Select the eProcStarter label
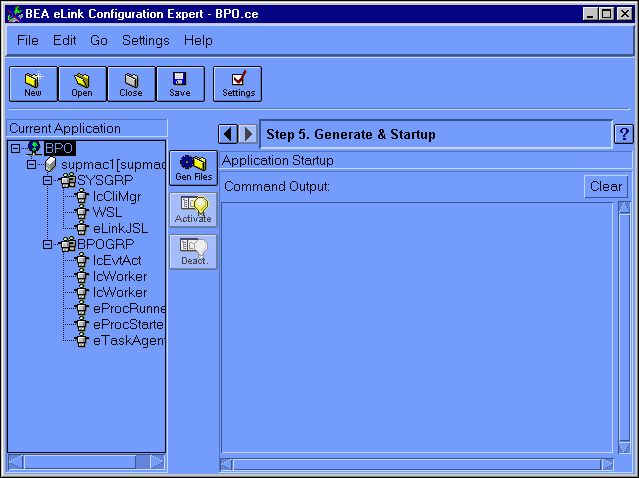 pos(128,324)
